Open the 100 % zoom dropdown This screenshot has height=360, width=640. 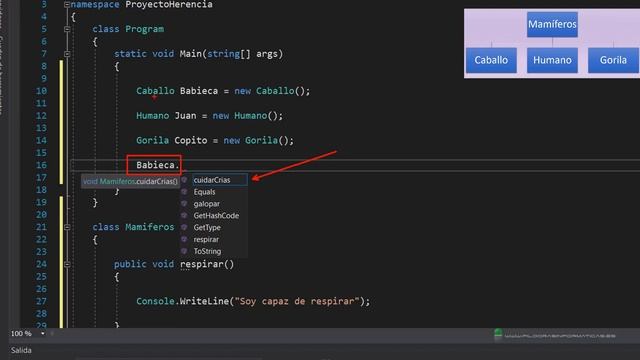(x=42, y=333)
